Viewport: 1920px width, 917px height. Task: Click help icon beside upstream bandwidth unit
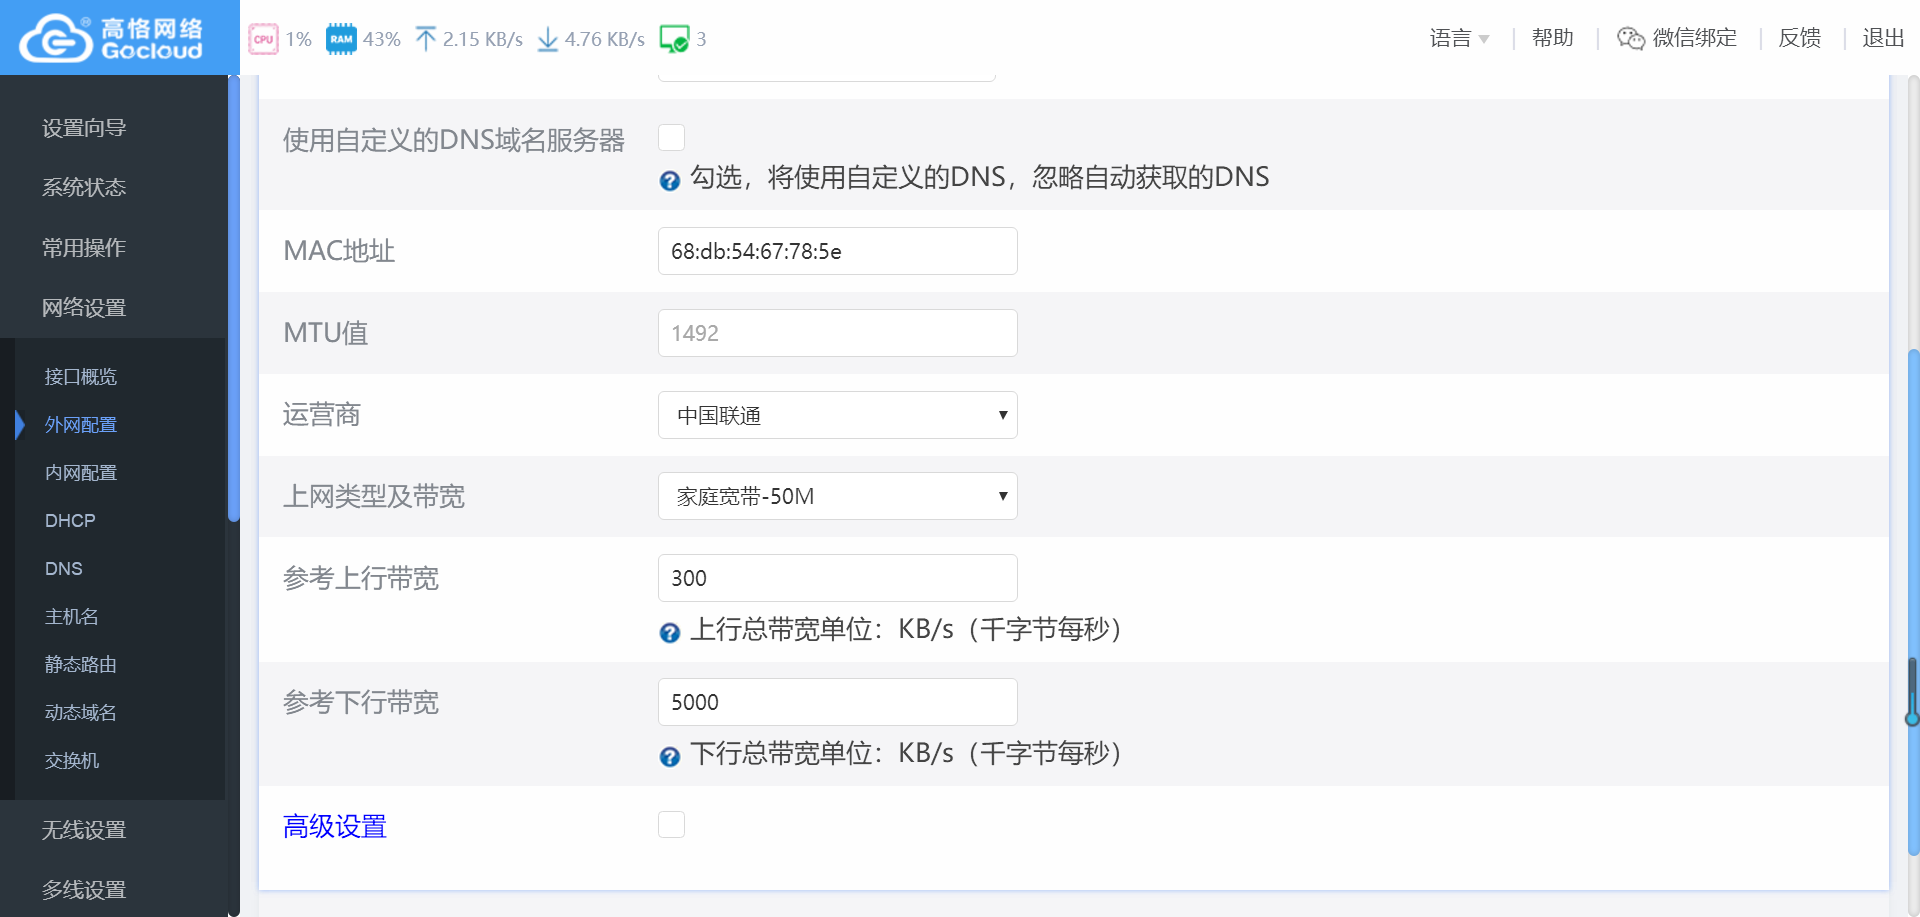[670, 632]
